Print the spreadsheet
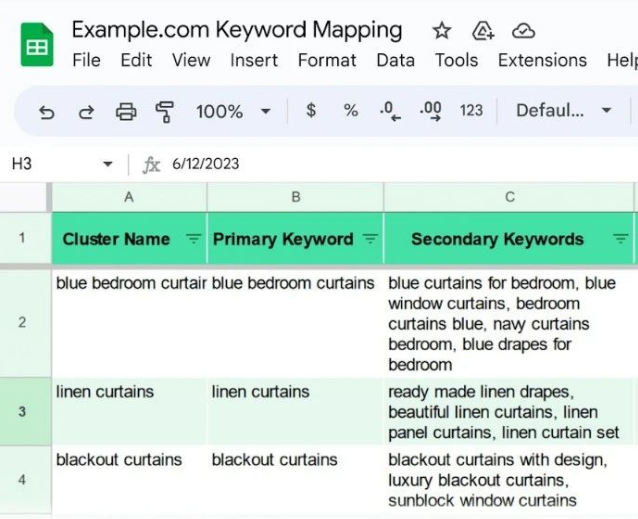This screenshot has width=638, height=519. [126, 111]
